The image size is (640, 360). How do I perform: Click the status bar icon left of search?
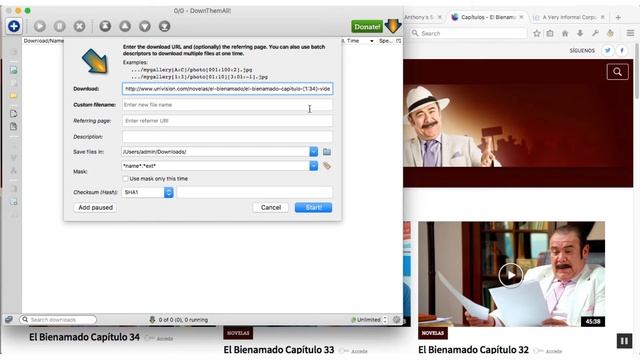[x=9, y=320]
